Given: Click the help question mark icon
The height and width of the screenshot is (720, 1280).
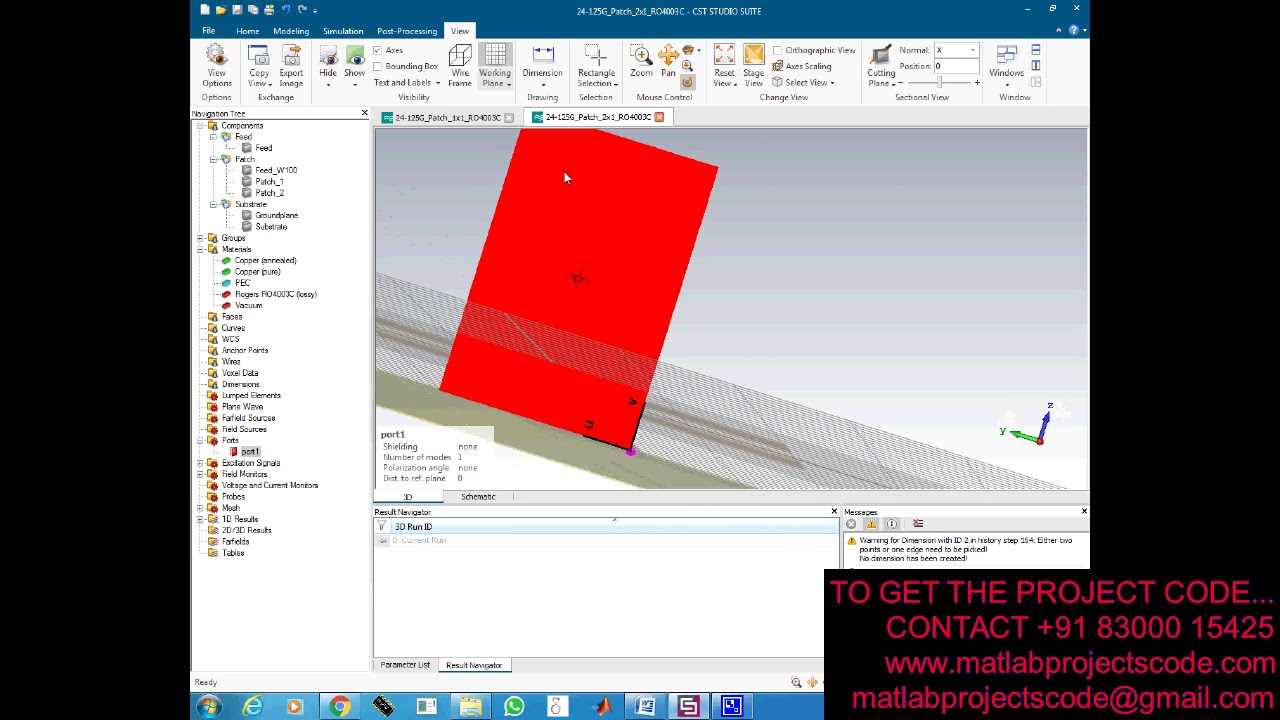Looking at the screenshot, I should [1073, 30].
